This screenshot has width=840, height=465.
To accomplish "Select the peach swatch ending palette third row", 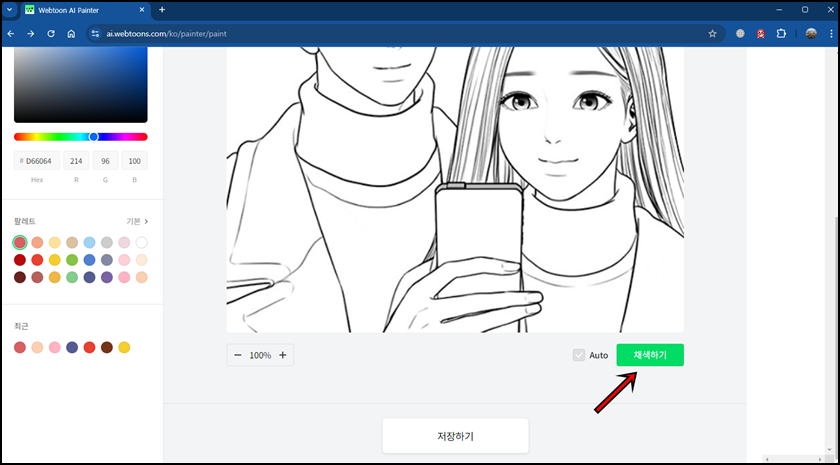I will 141,278.
